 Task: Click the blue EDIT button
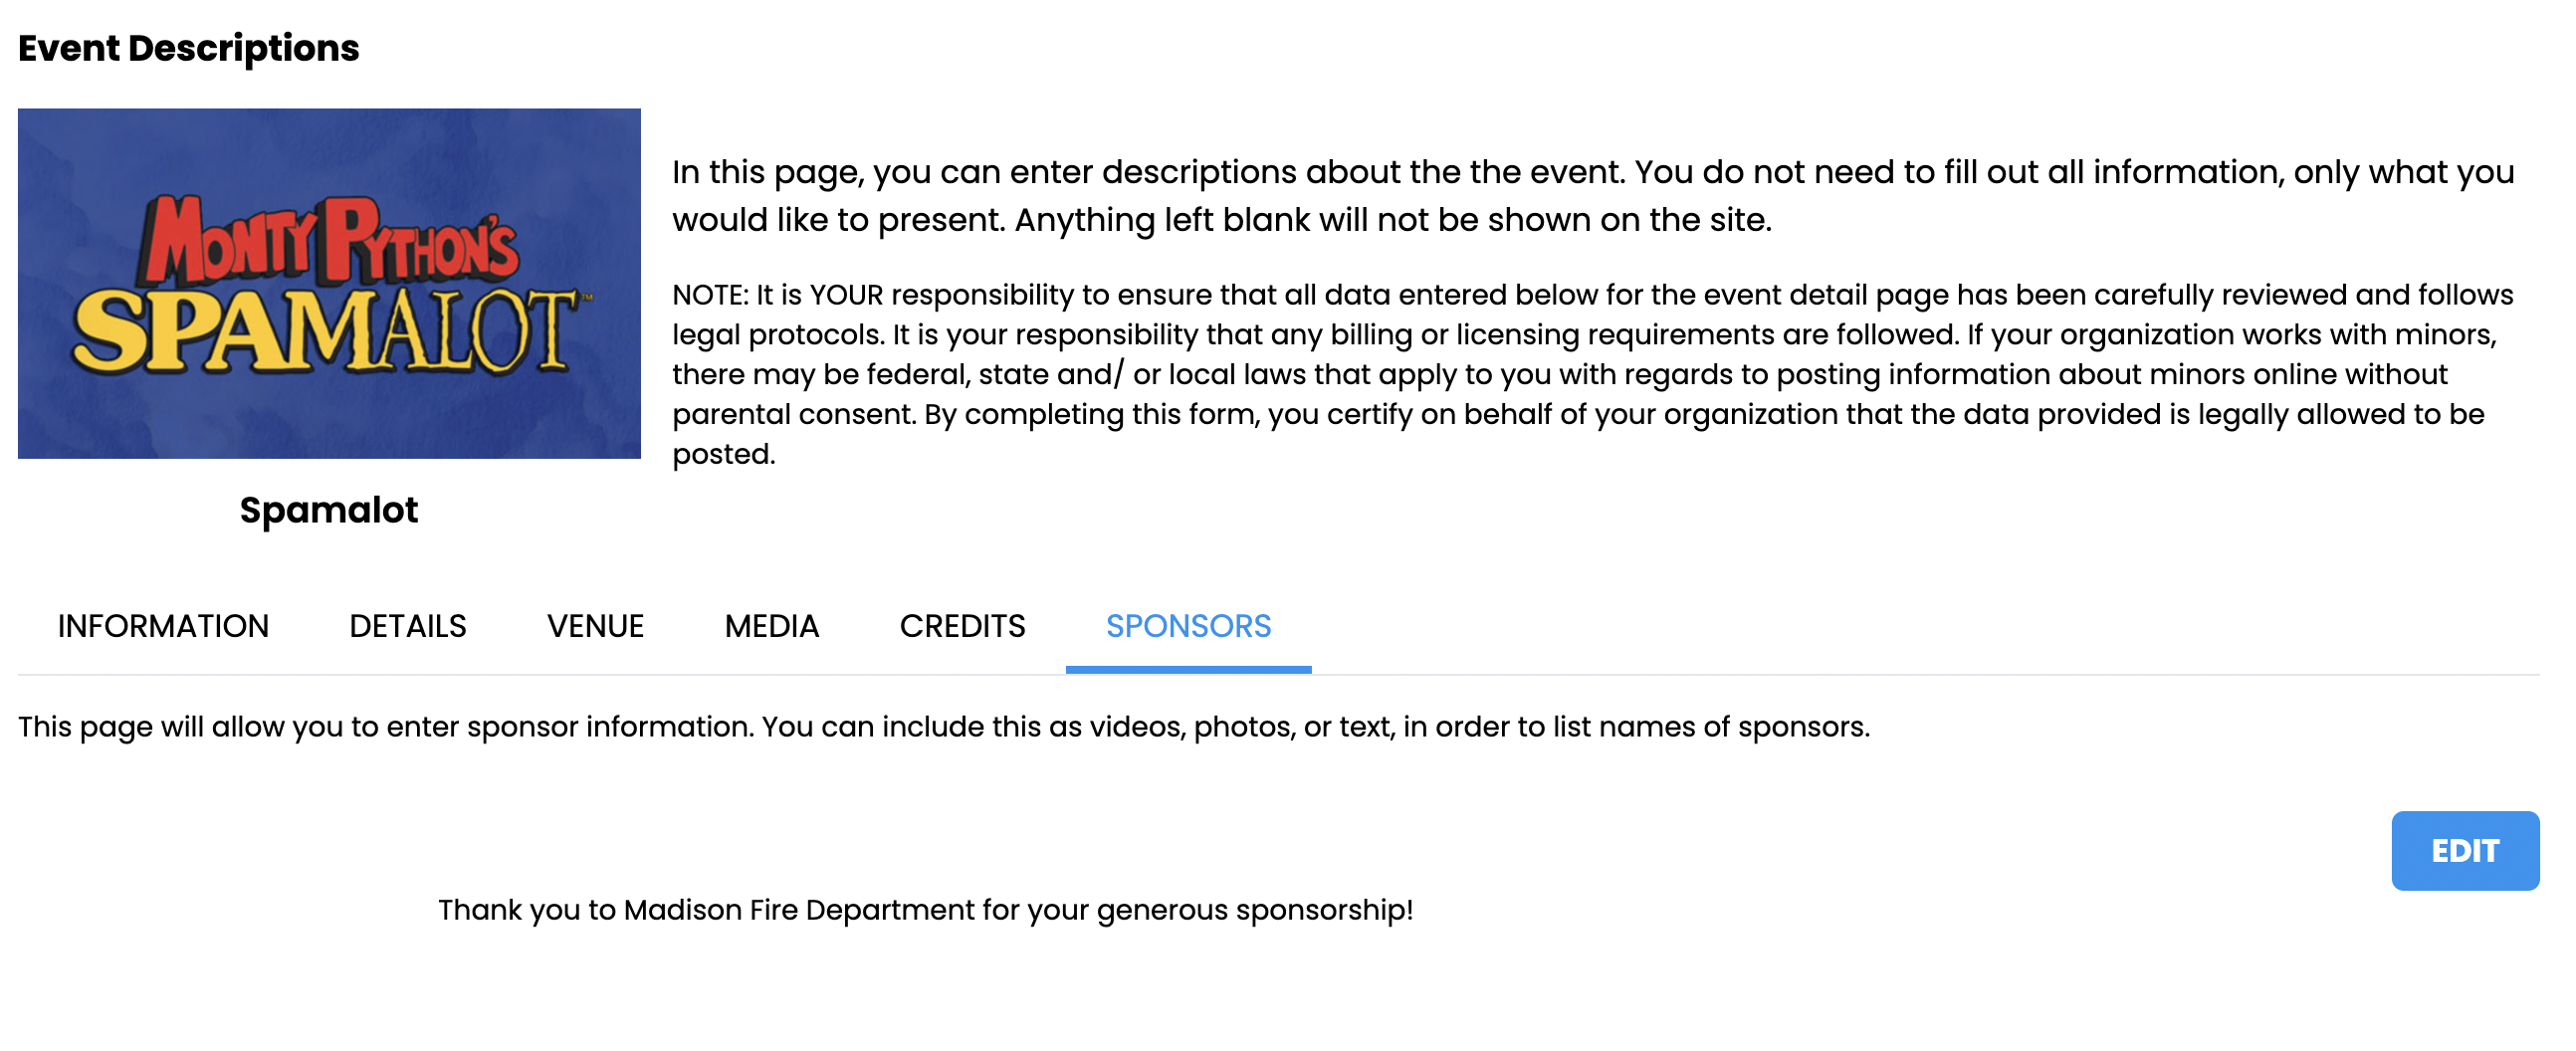[x=2464, y=851]
